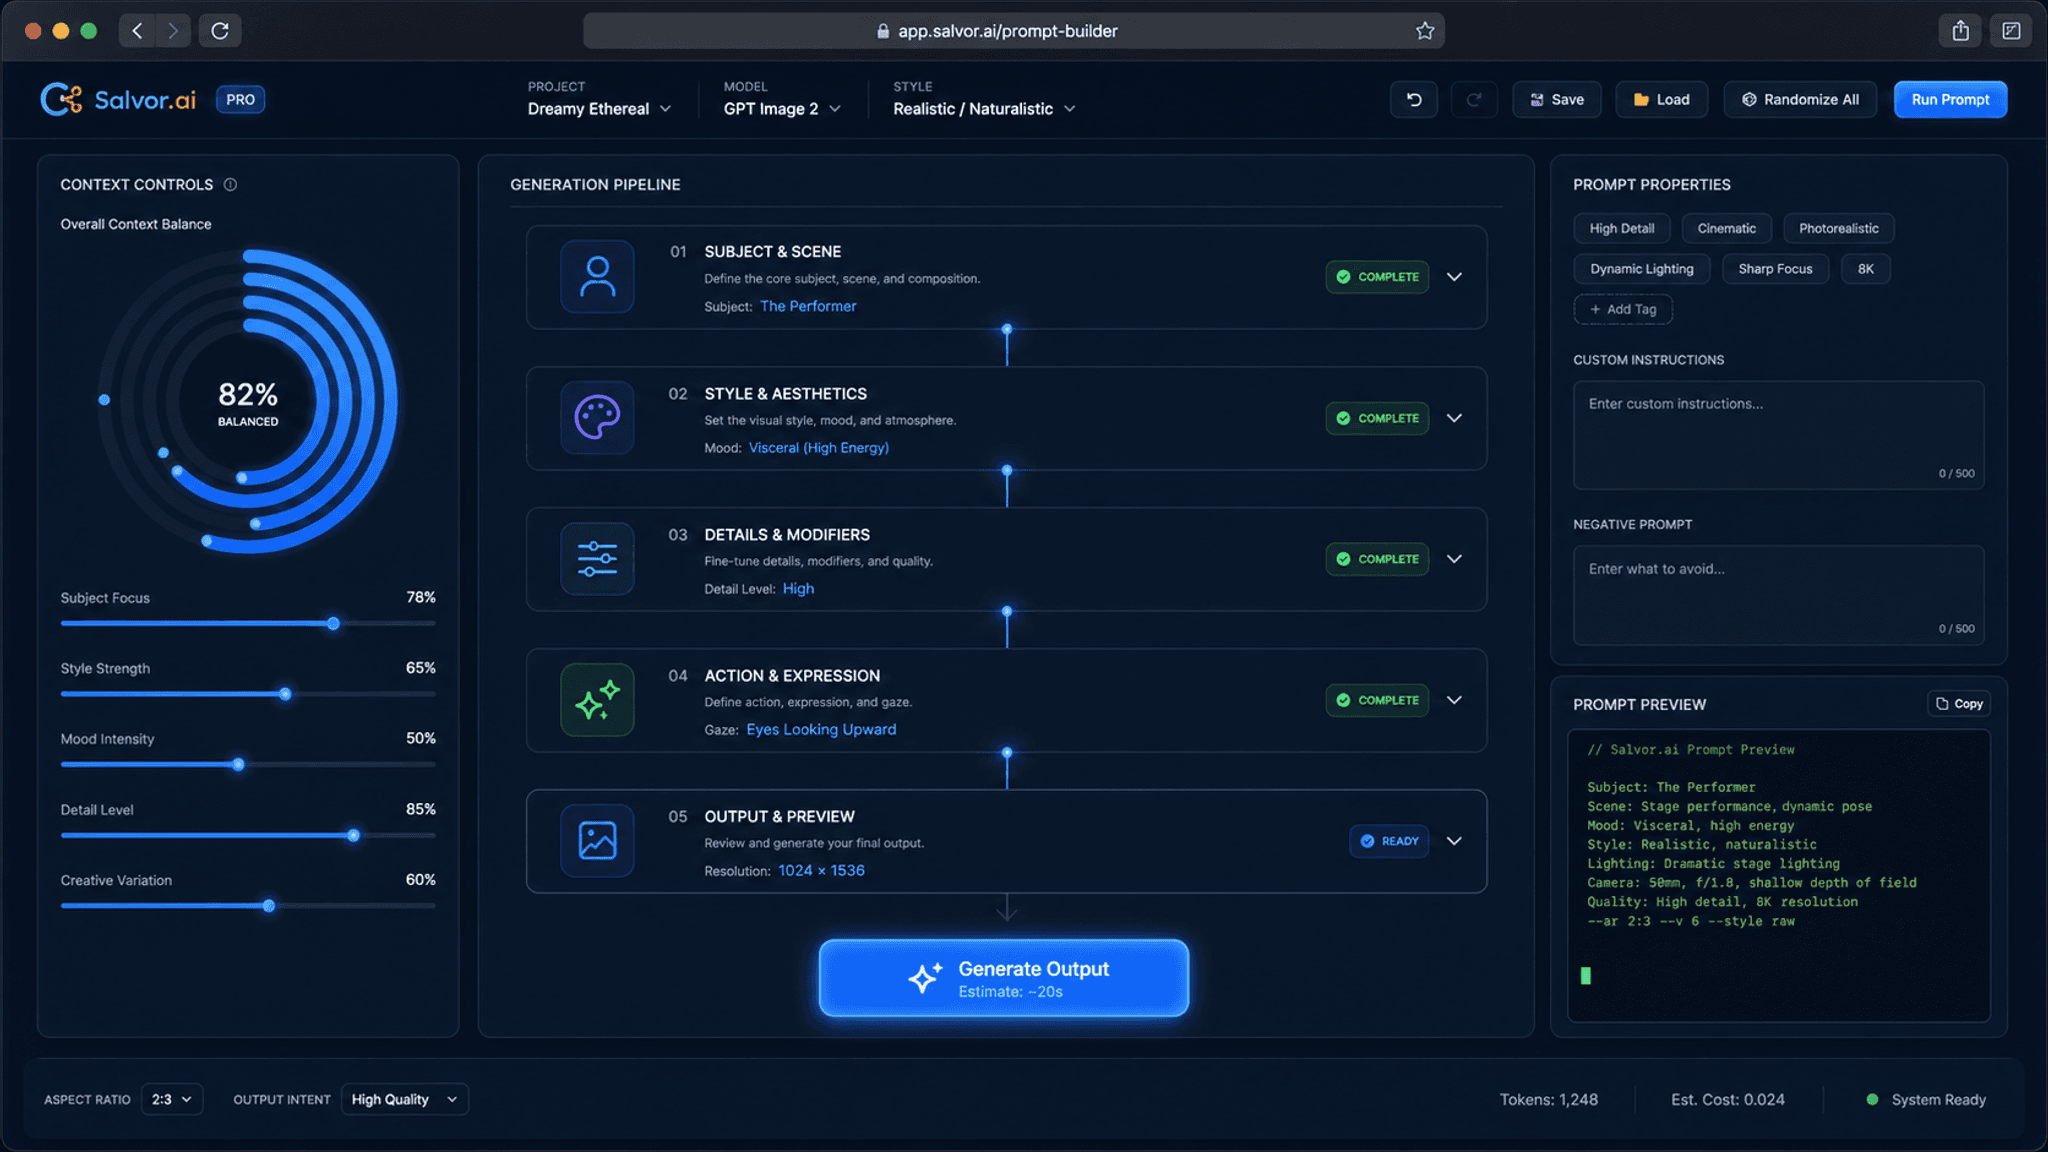The image size is (2048, 1152).
Task: Click the Tokens: 1,248 status text
Action: (1548, 1099)
